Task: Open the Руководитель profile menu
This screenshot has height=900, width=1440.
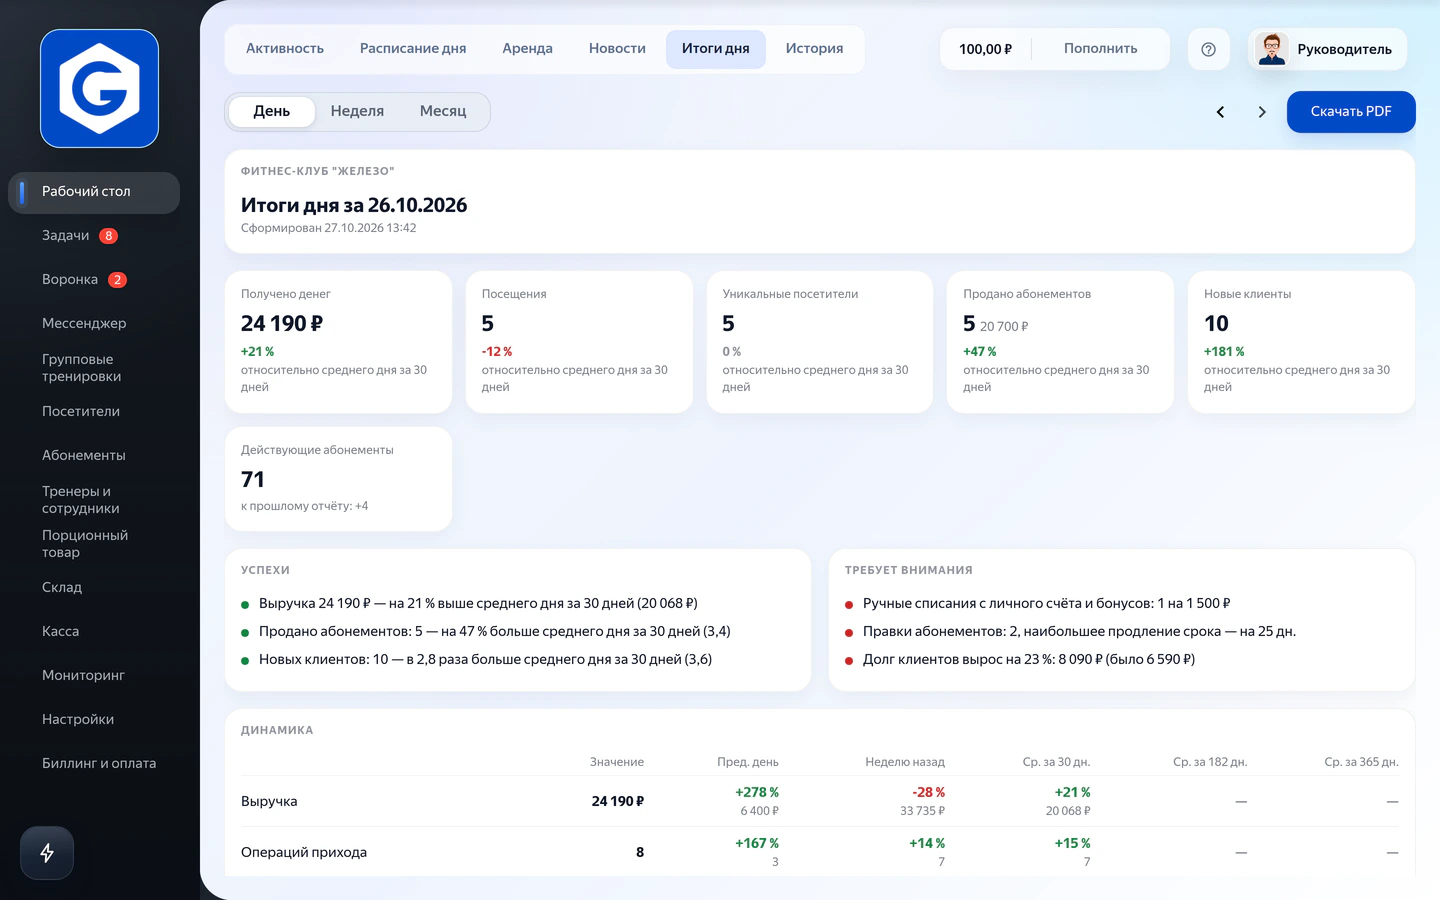Action: pyautogui.click(x=1328, y=49)
